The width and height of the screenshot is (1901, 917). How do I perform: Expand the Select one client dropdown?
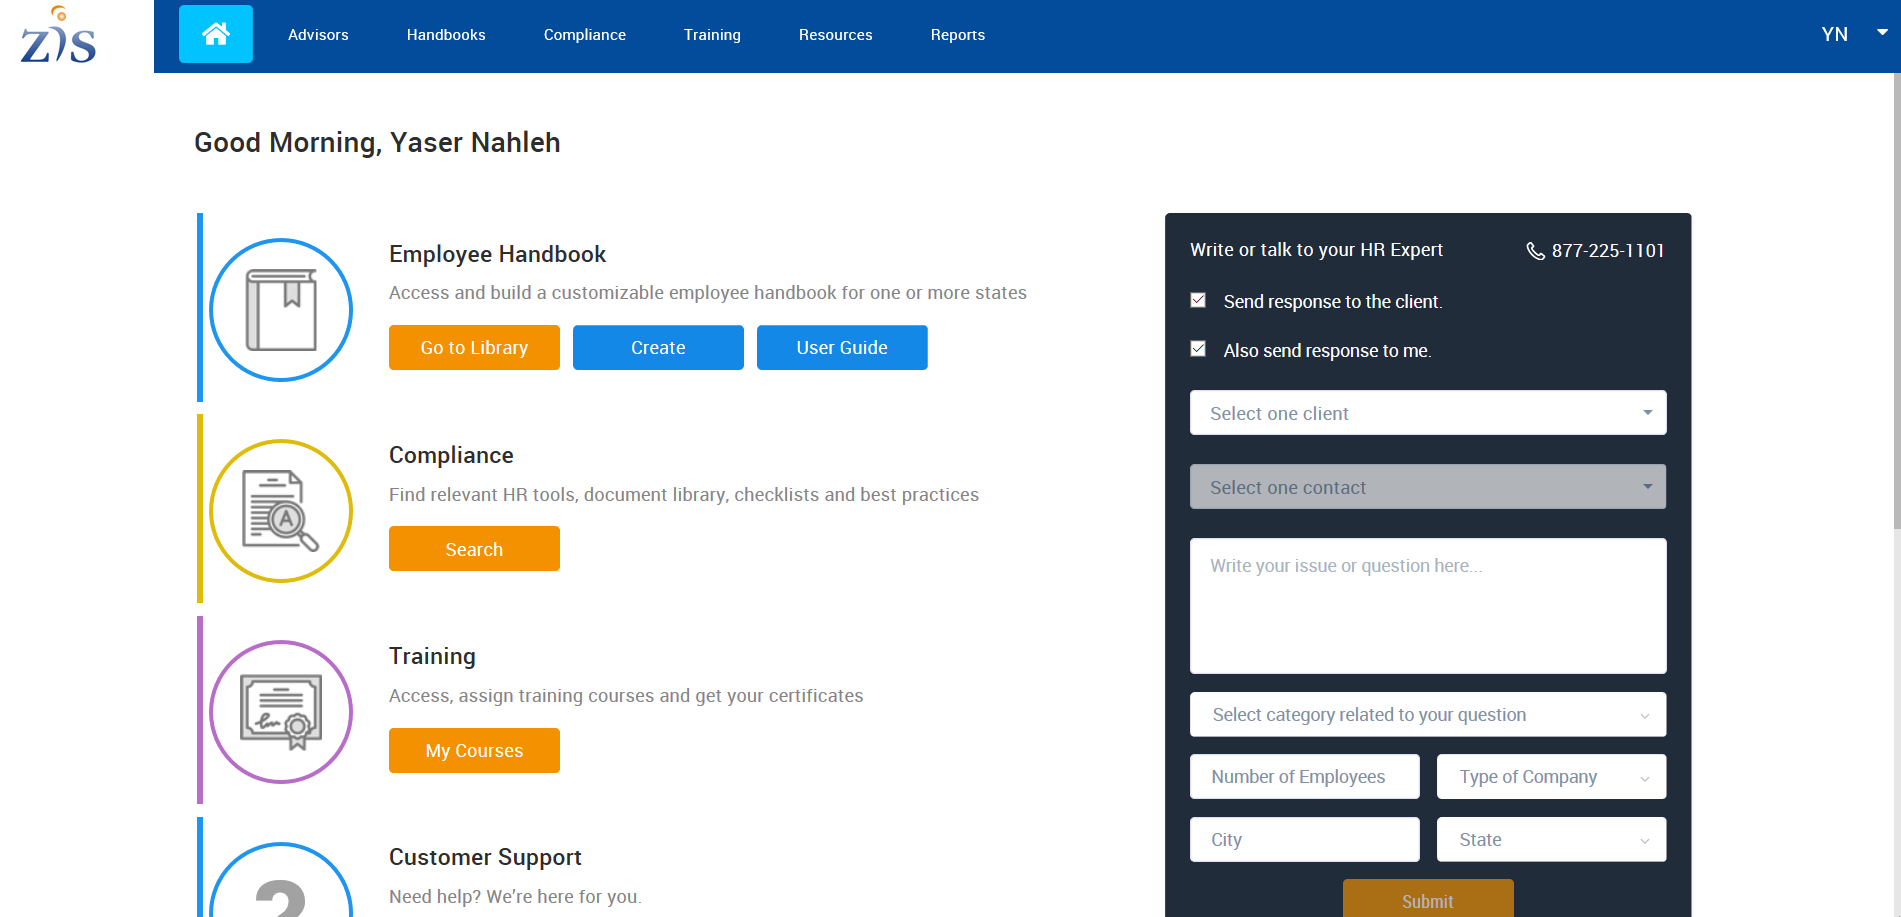coord(1427,413)
